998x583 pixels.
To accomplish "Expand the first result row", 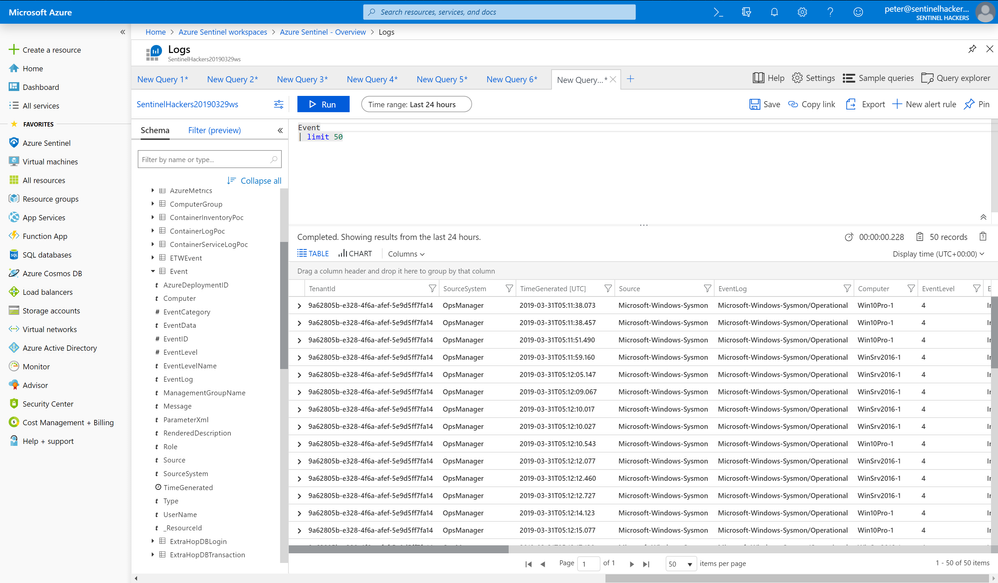I will click(x=299, y=306).
